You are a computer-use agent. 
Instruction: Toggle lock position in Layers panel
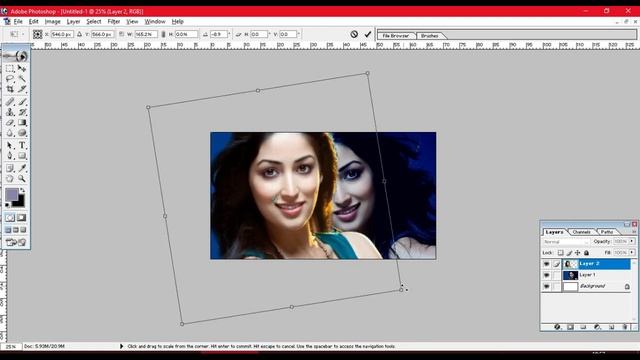[578, 253]
